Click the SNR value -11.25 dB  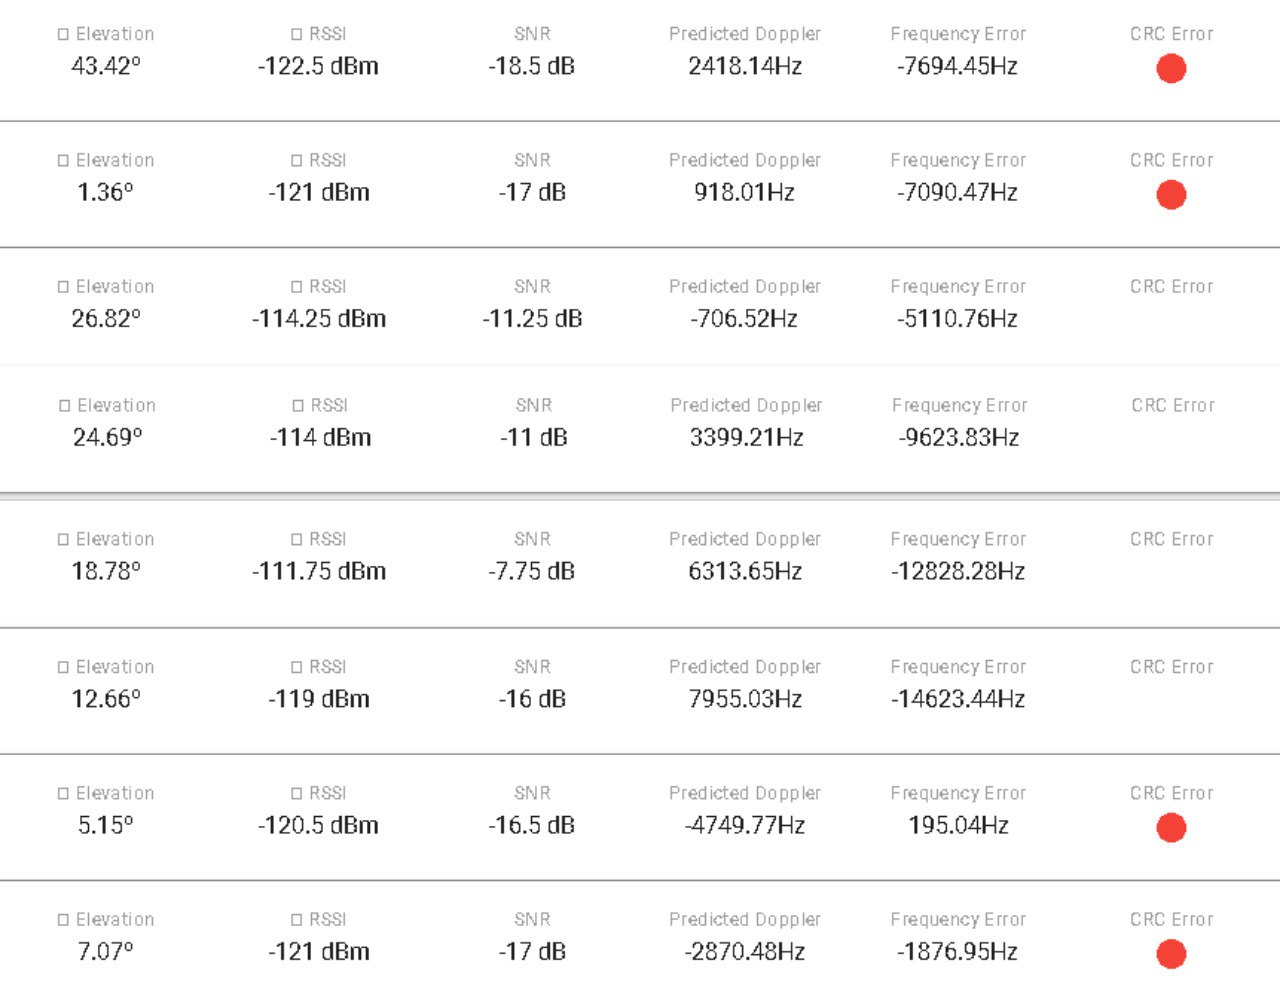point(532,319)
